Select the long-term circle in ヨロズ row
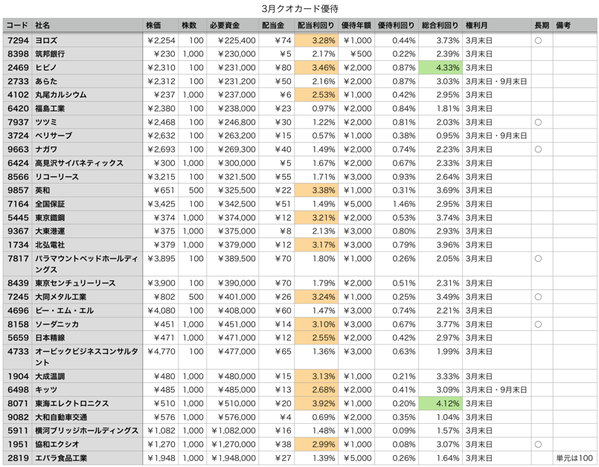The width and height of the screenshot is (599, 467). [x=538, y=41]
